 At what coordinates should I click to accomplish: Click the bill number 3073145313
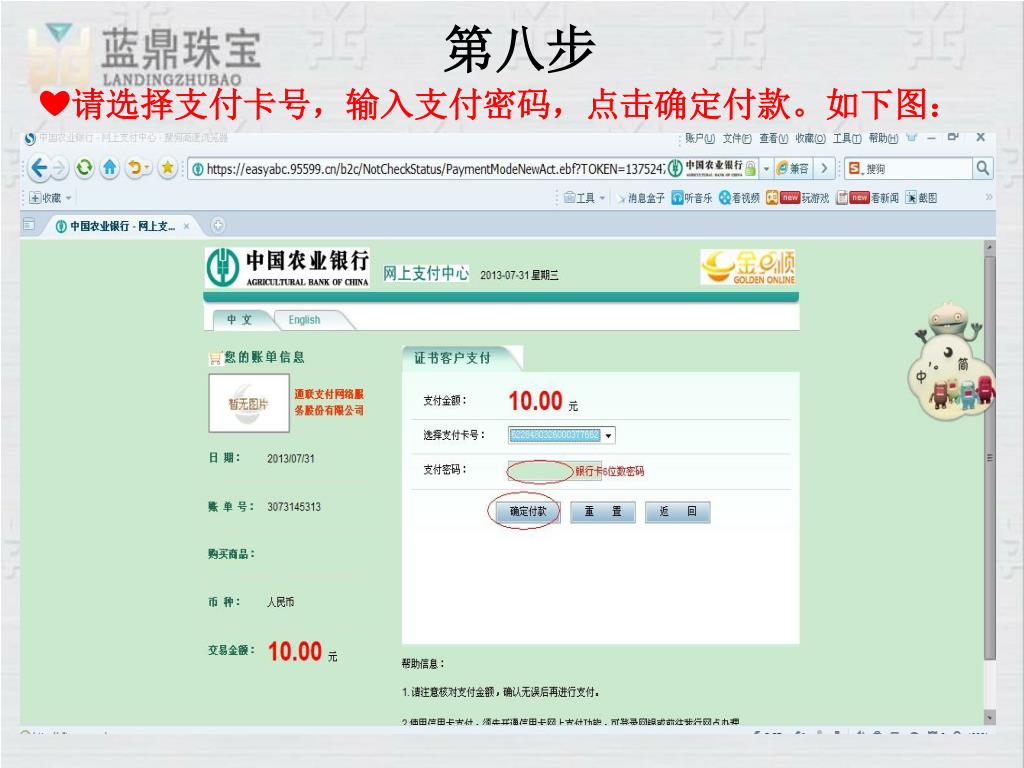click(x=294, y=507)
